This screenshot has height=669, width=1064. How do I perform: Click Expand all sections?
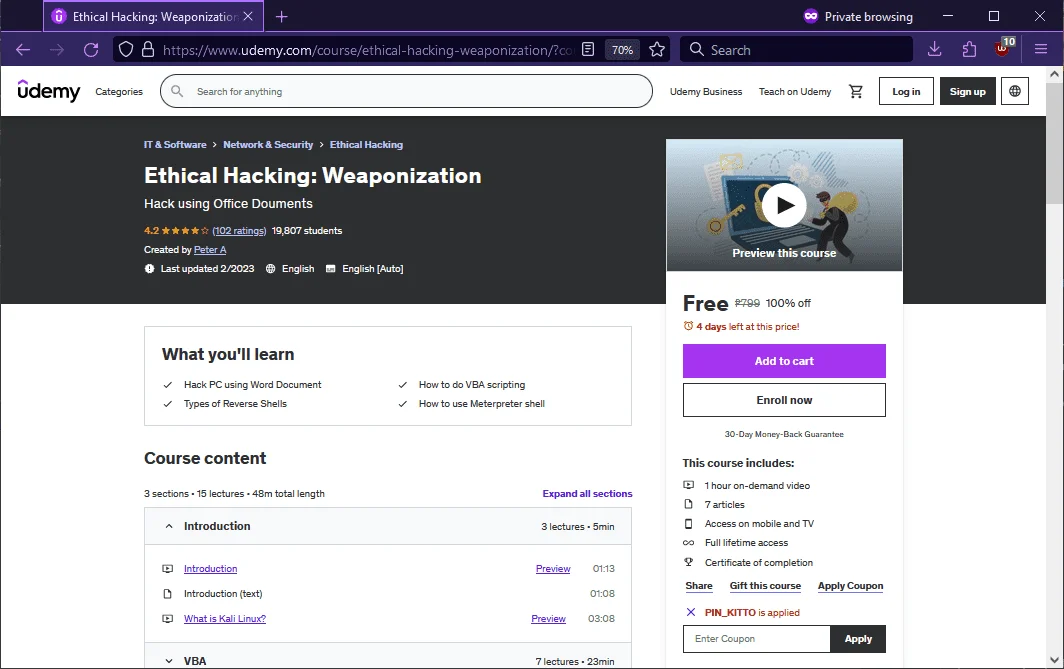pyautogui.click(x=587, y=493)
